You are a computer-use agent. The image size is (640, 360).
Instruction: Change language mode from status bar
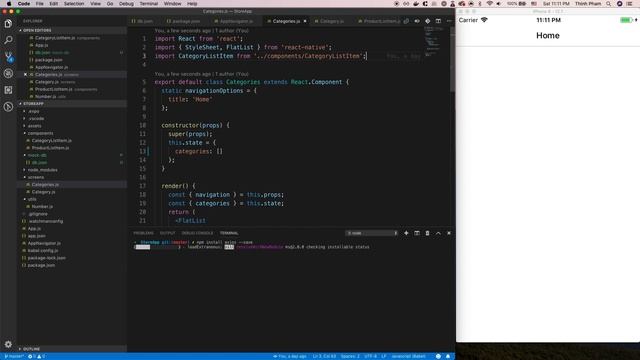tap(408, 356)
